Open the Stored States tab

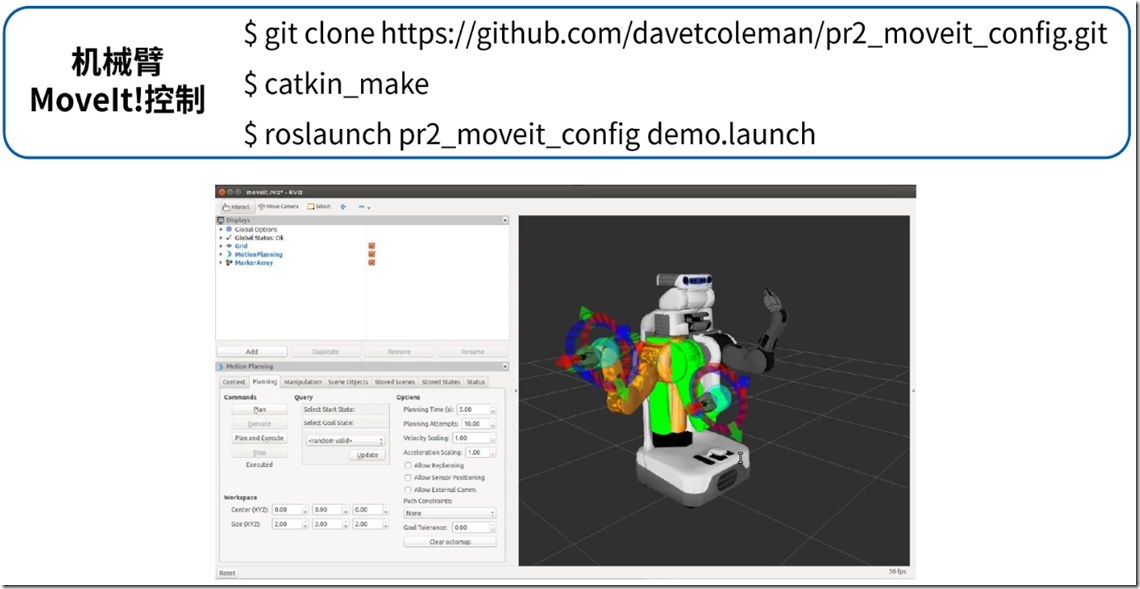(441, 382)
